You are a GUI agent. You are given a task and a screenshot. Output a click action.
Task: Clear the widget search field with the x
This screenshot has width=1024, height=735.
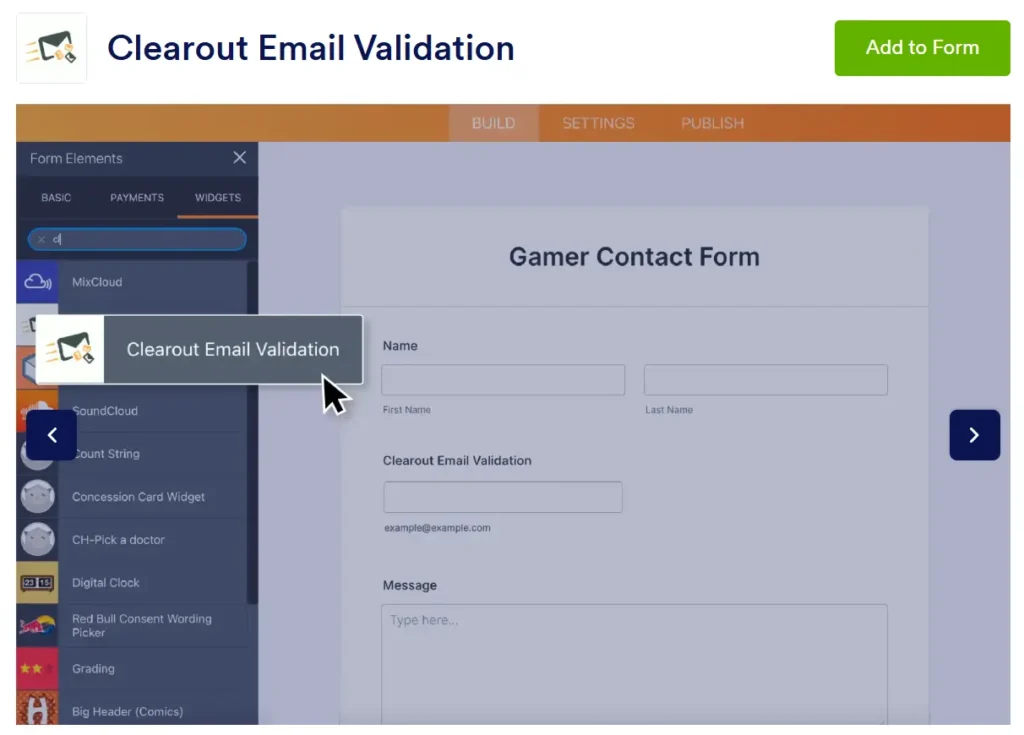tap(41, 239)
